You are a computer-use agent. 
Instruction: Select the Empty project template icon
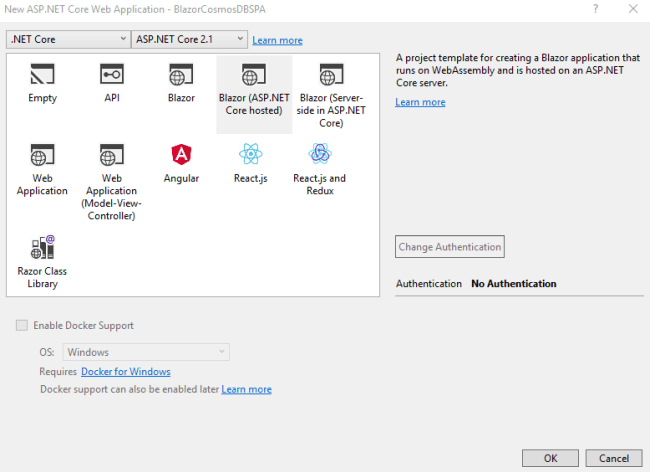(42, 74)
